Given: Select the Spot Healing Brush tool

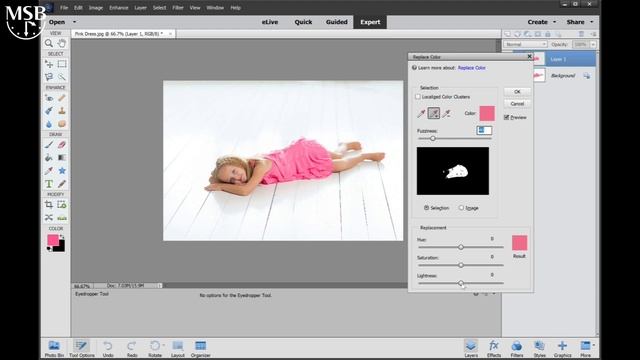Looking at the screenshot, I should coord(62,98).
